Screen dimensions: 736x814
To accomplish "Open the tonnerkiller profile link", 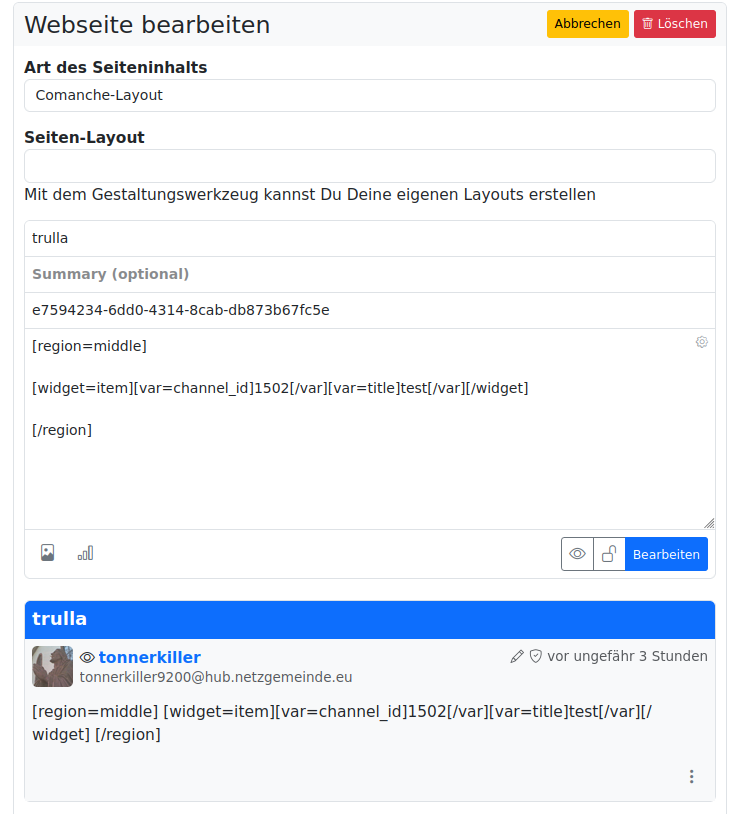I will click(x=149, y=658).
